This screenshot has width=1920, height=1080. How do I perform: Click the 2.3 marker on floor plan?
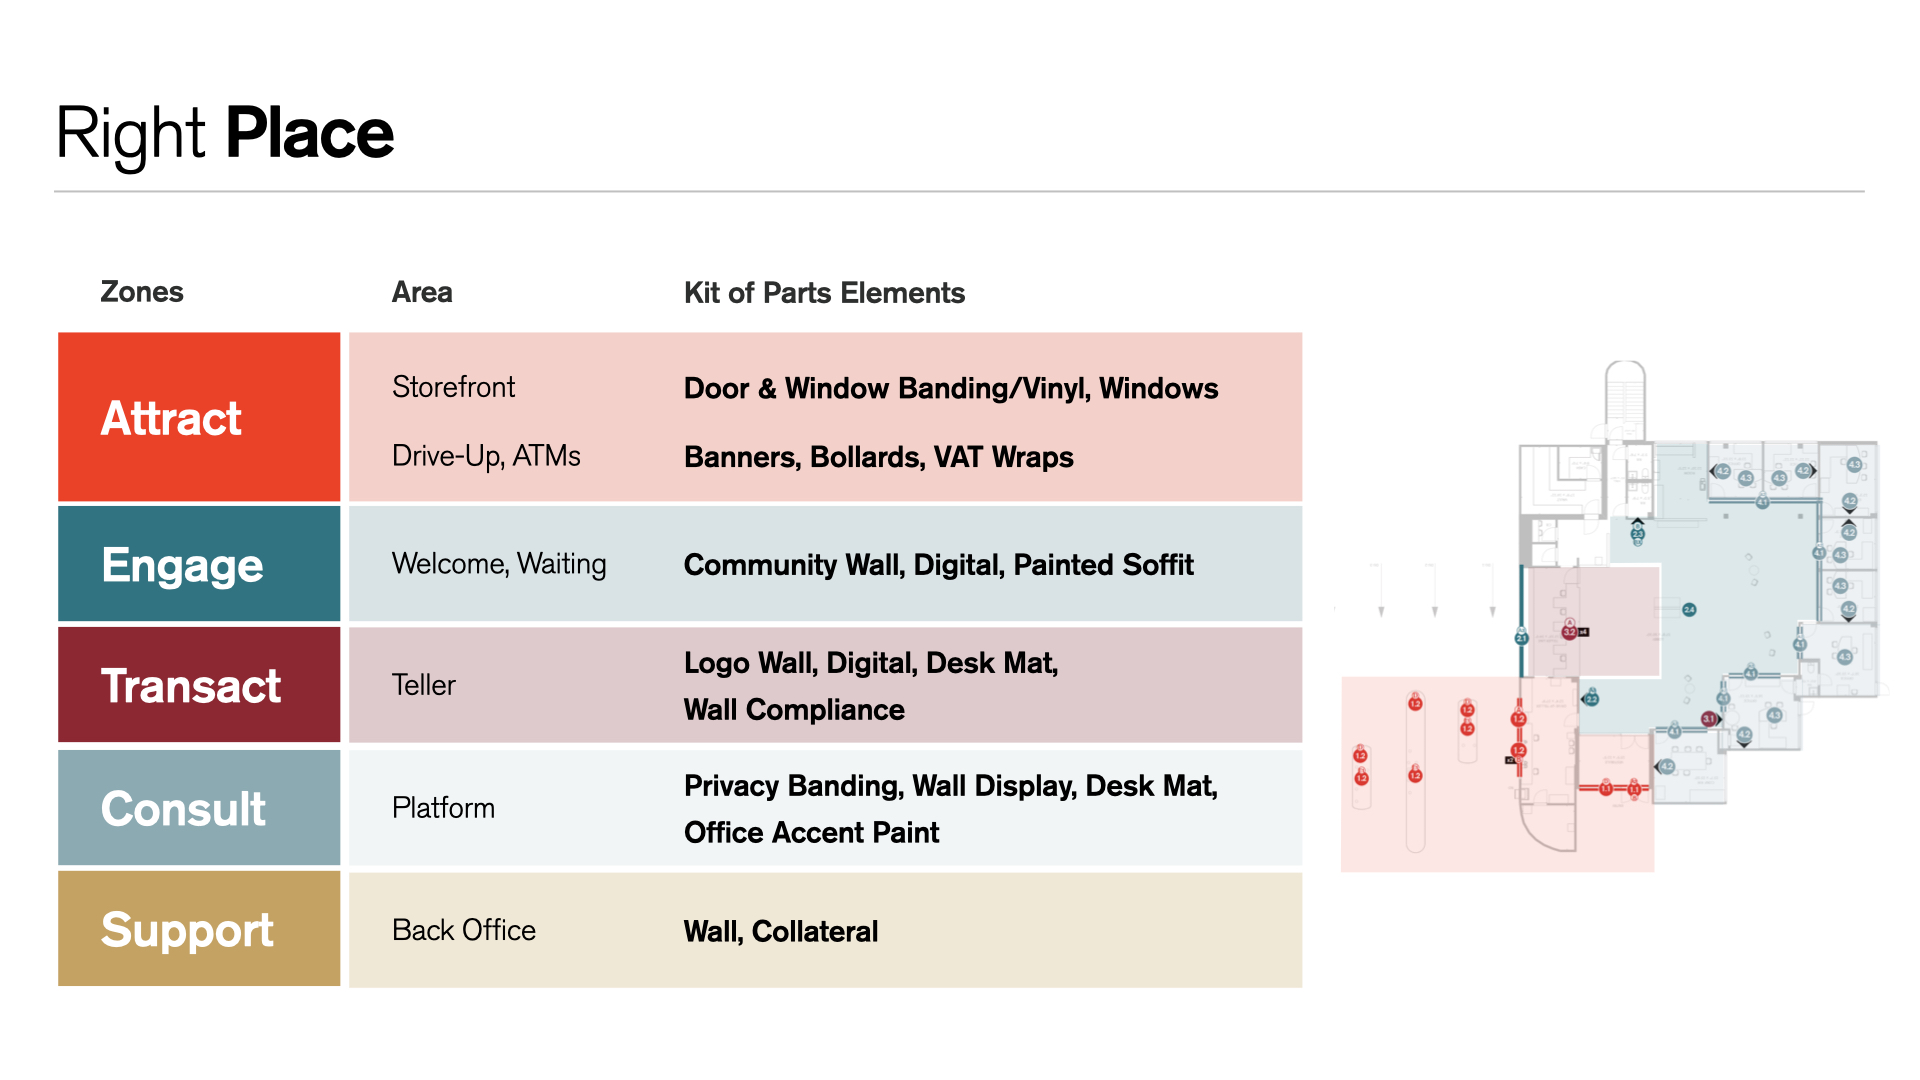coord(1638,534)
